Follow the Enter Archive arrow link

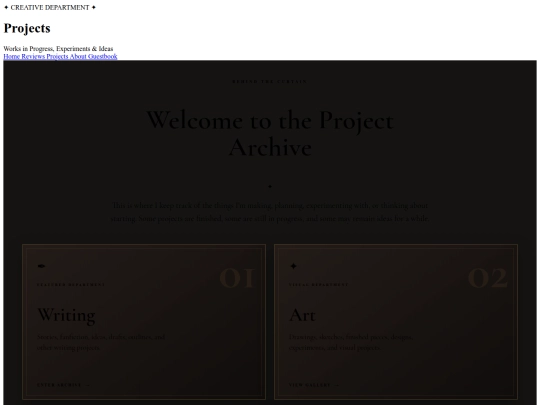(63, 385)
